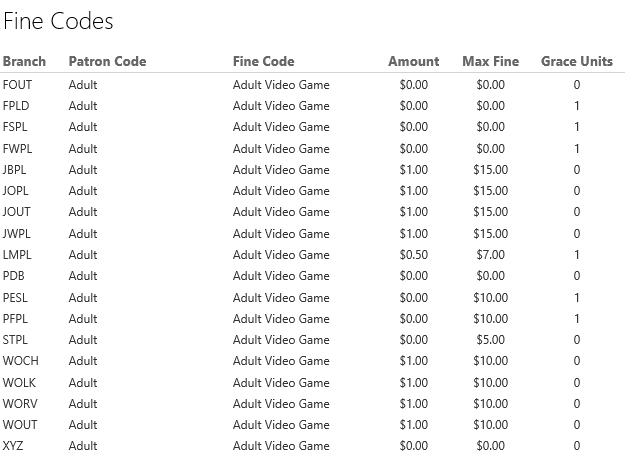Viewport: 642px width, 472px height.
Task: Click the Branch column header
Action: point(24,61)
